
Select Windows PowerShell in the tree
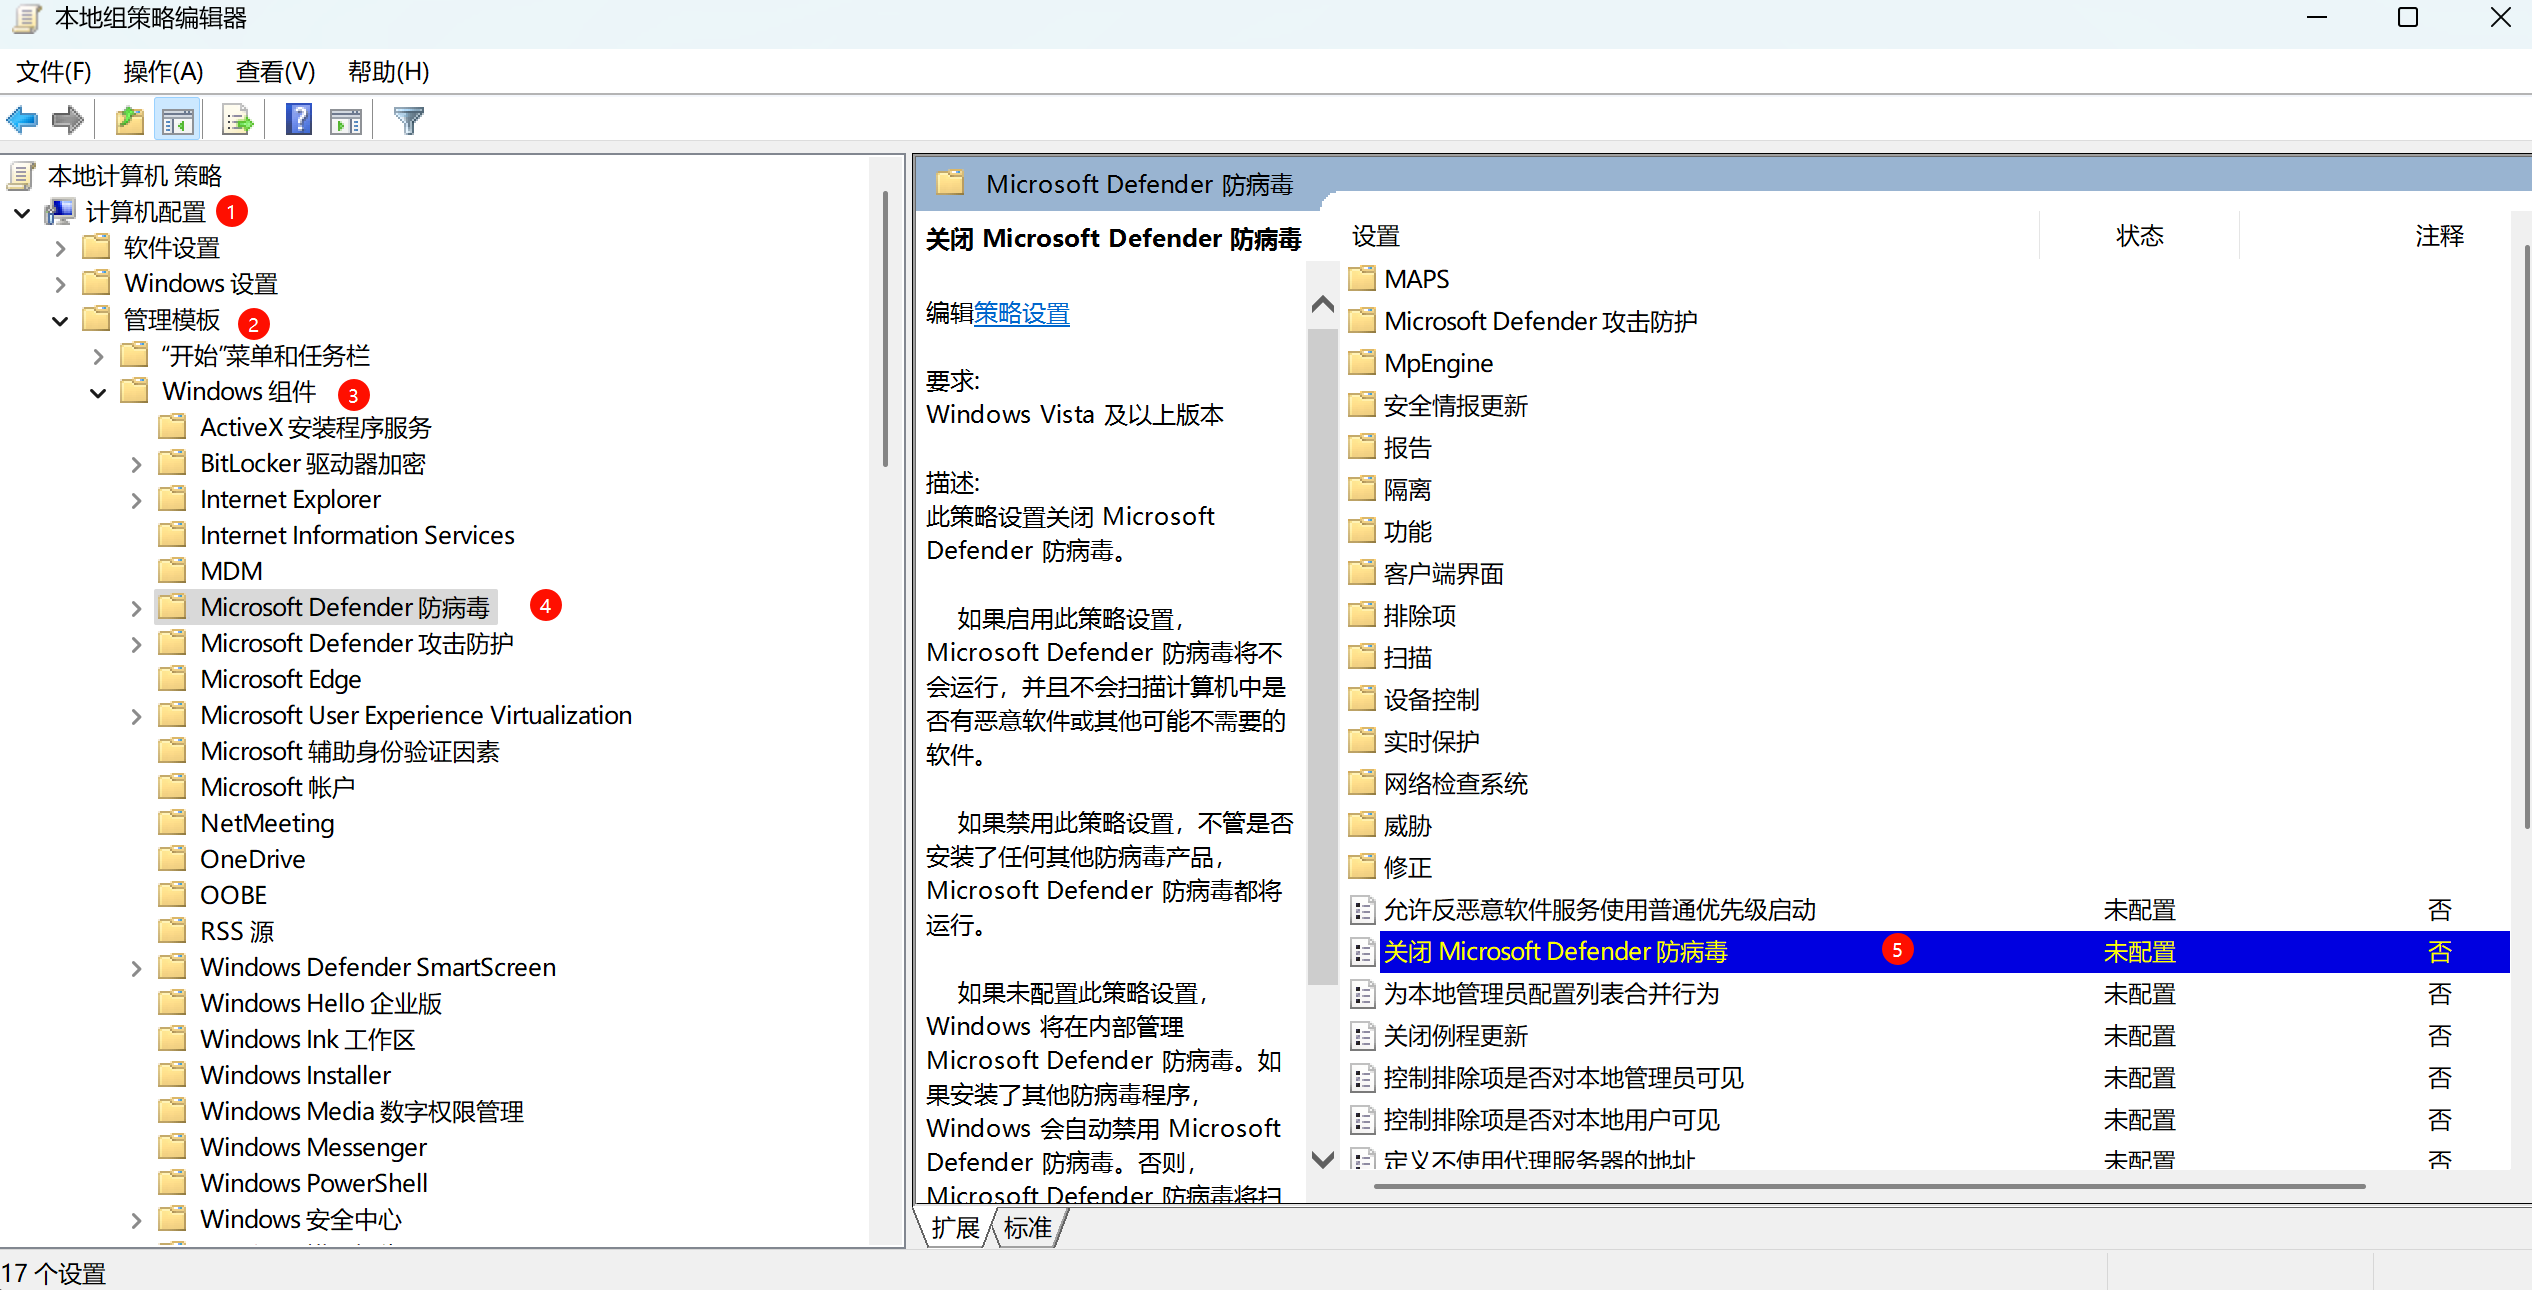coord(313,1183)
